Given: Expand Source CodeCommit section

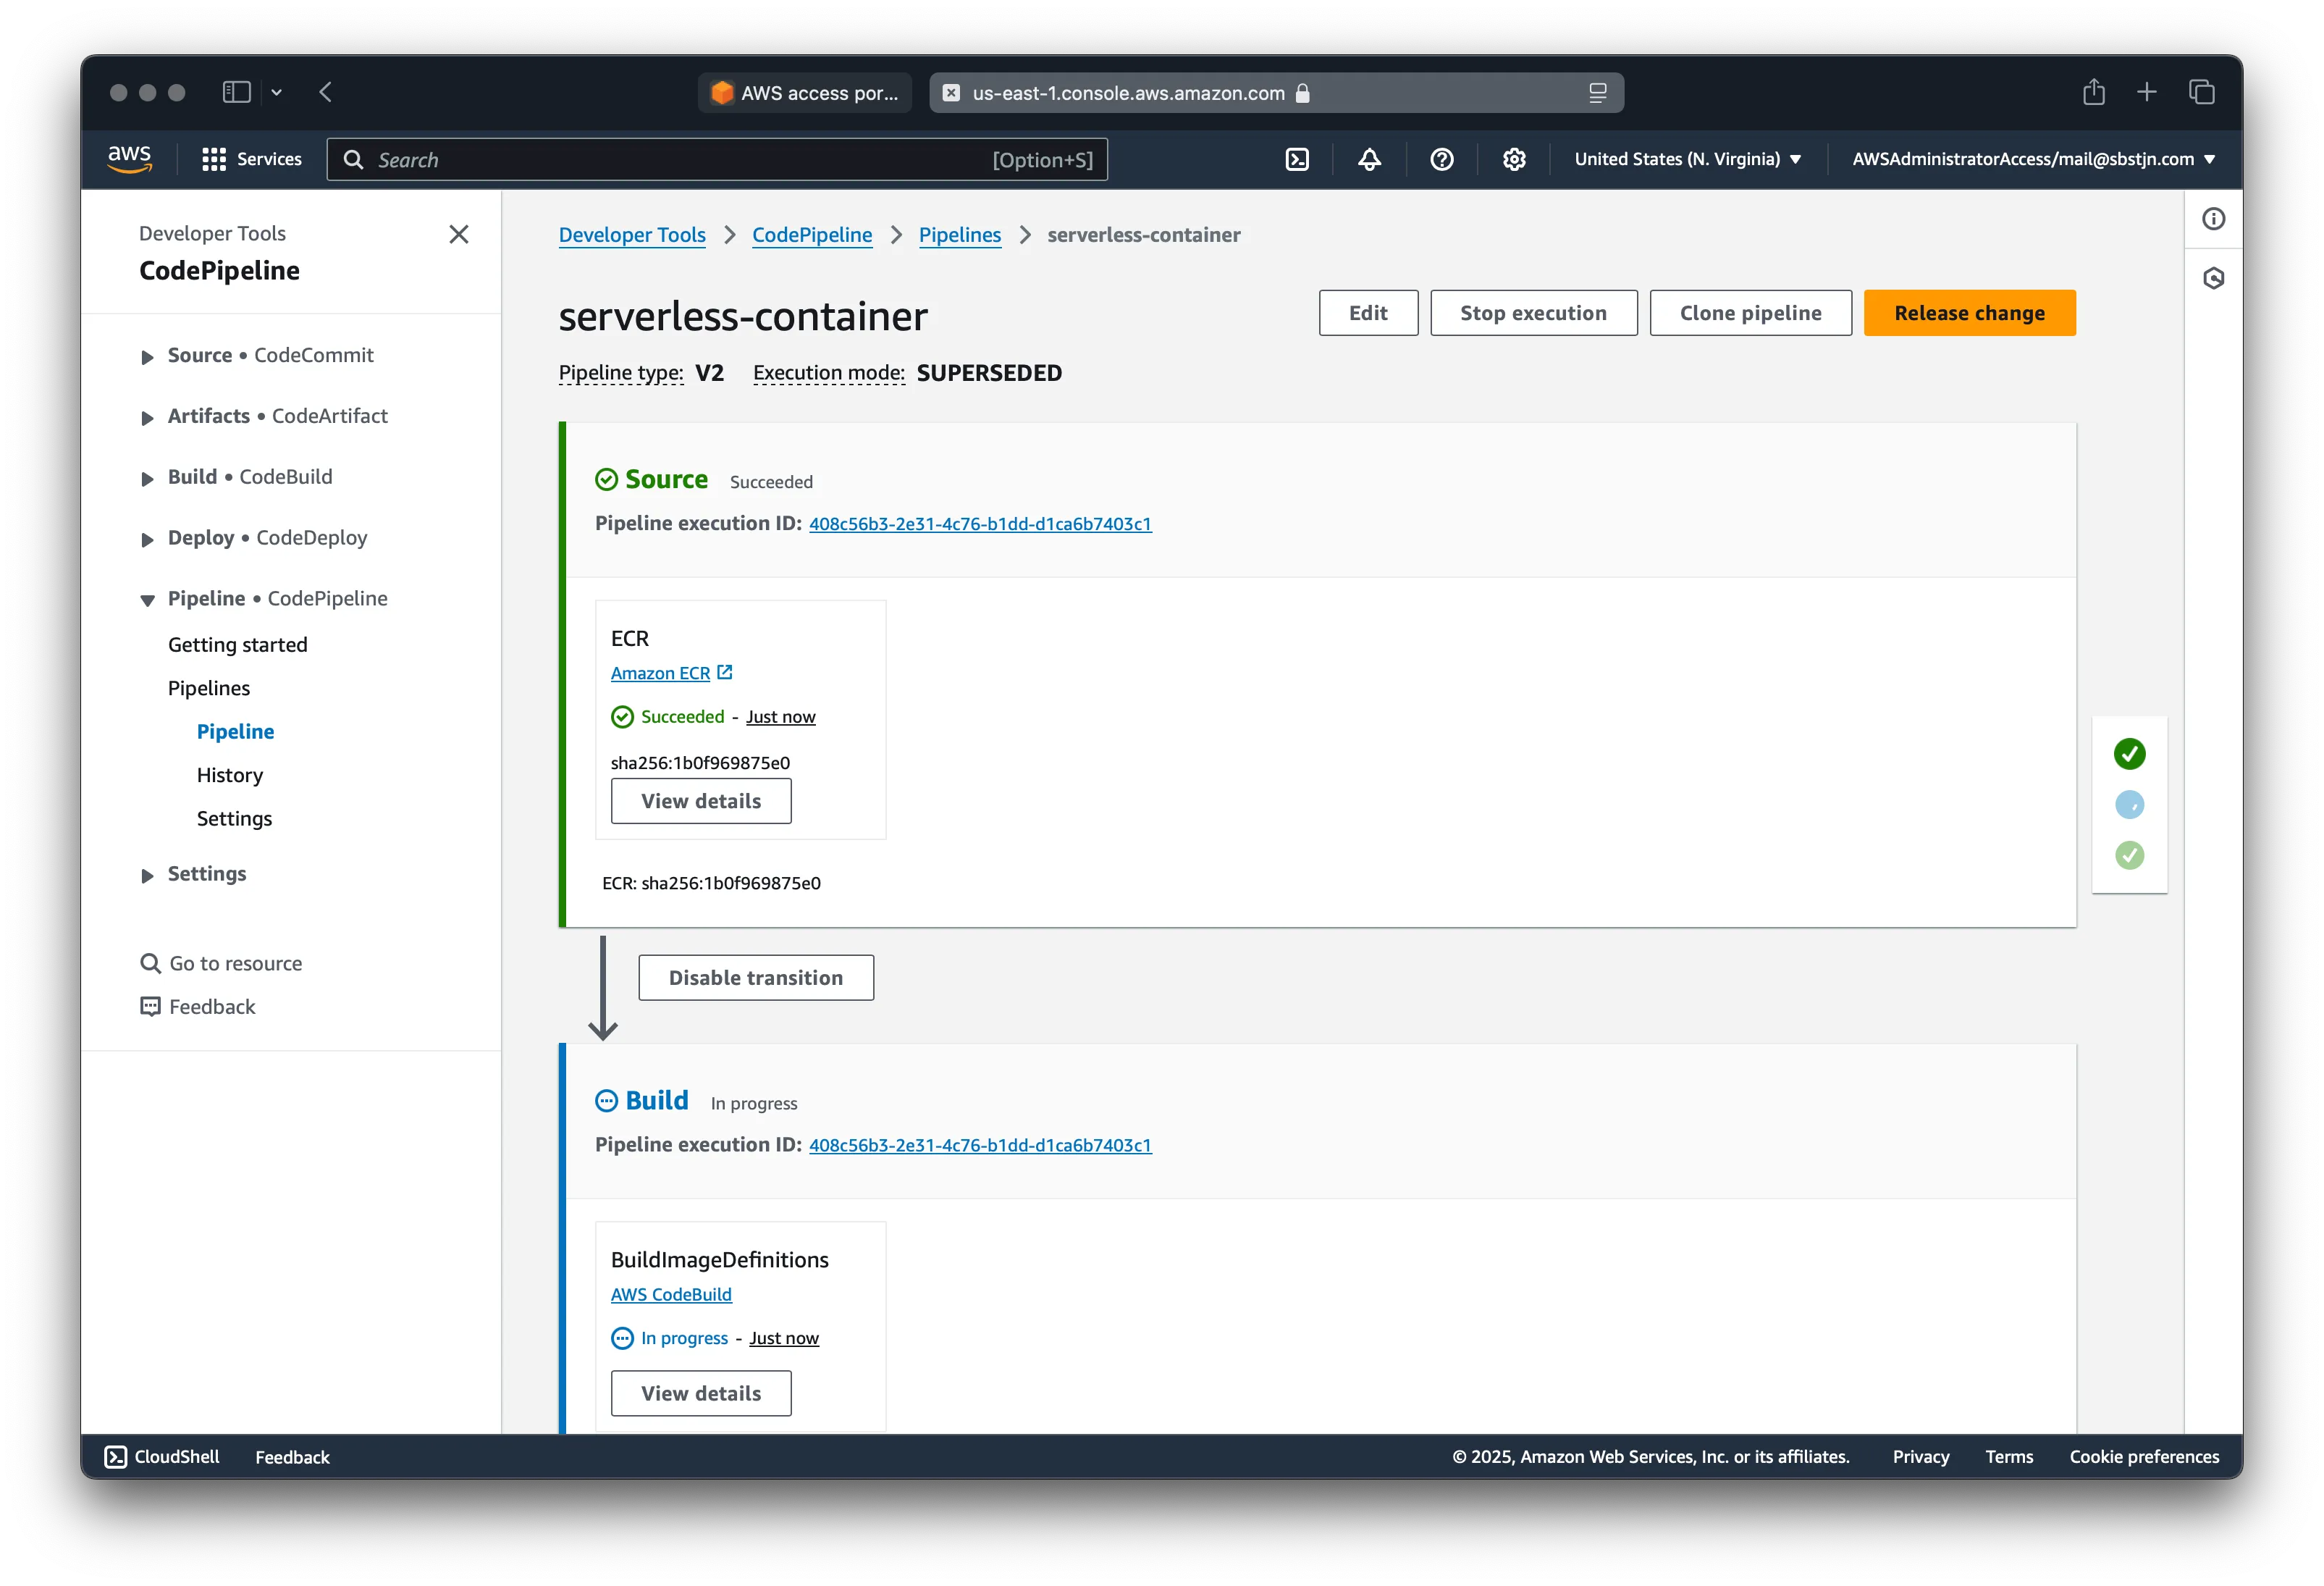Looking at the screenshot, I should (x=147, y=357).
